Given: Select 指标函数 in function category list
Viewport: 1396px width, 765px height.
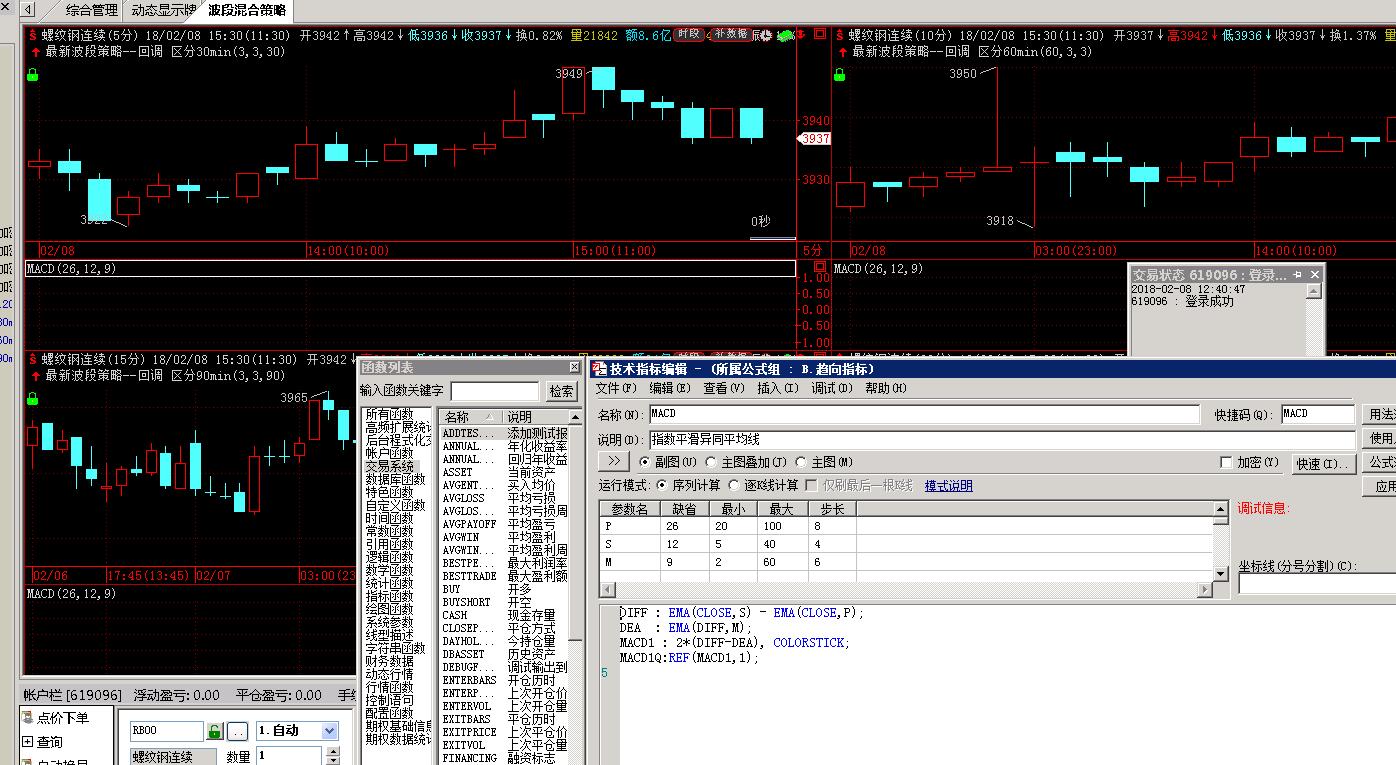Looking at the screenshot, I should pyautogui.click(x=389, y=596).
